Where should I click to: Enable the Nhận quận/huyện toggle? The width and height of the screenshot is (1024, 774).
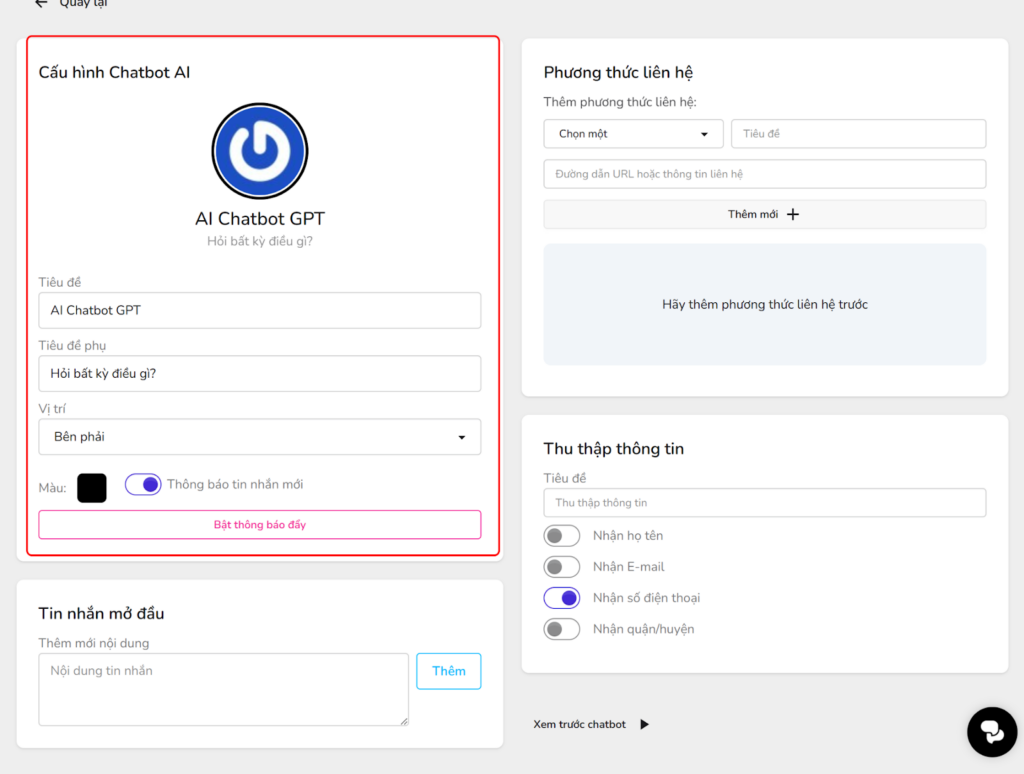[562, 629]
